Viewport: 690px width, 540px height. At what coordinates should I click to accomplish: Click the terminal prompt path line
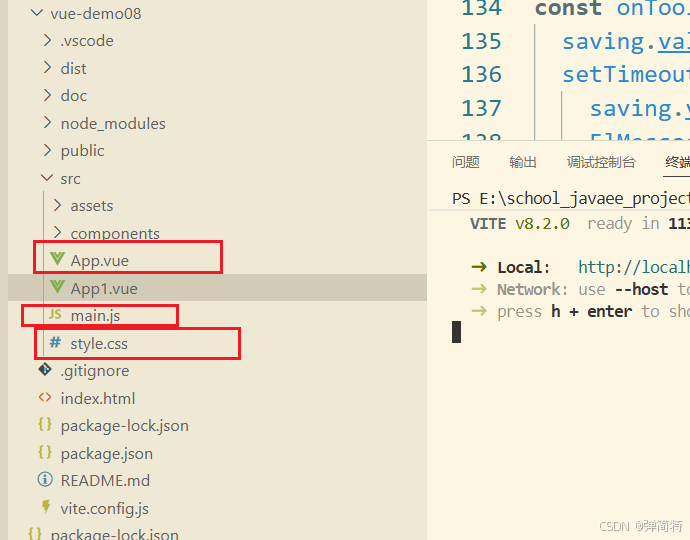tap(571, 198)
